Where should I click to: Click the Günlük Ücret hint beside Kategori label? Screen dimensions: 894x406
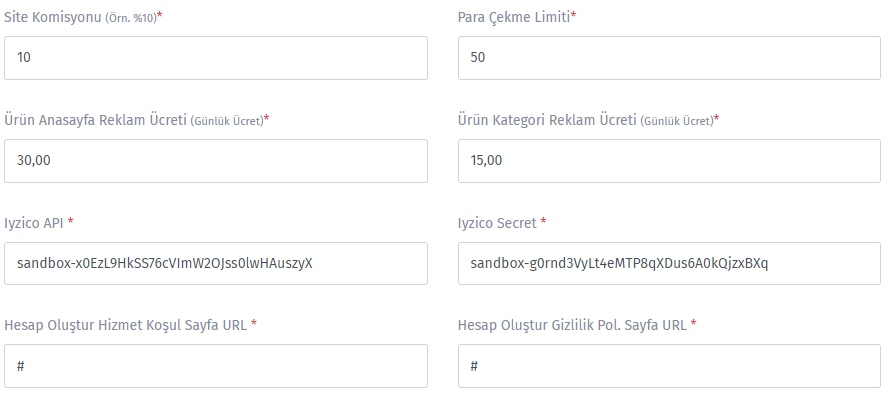tap(677, 121)
